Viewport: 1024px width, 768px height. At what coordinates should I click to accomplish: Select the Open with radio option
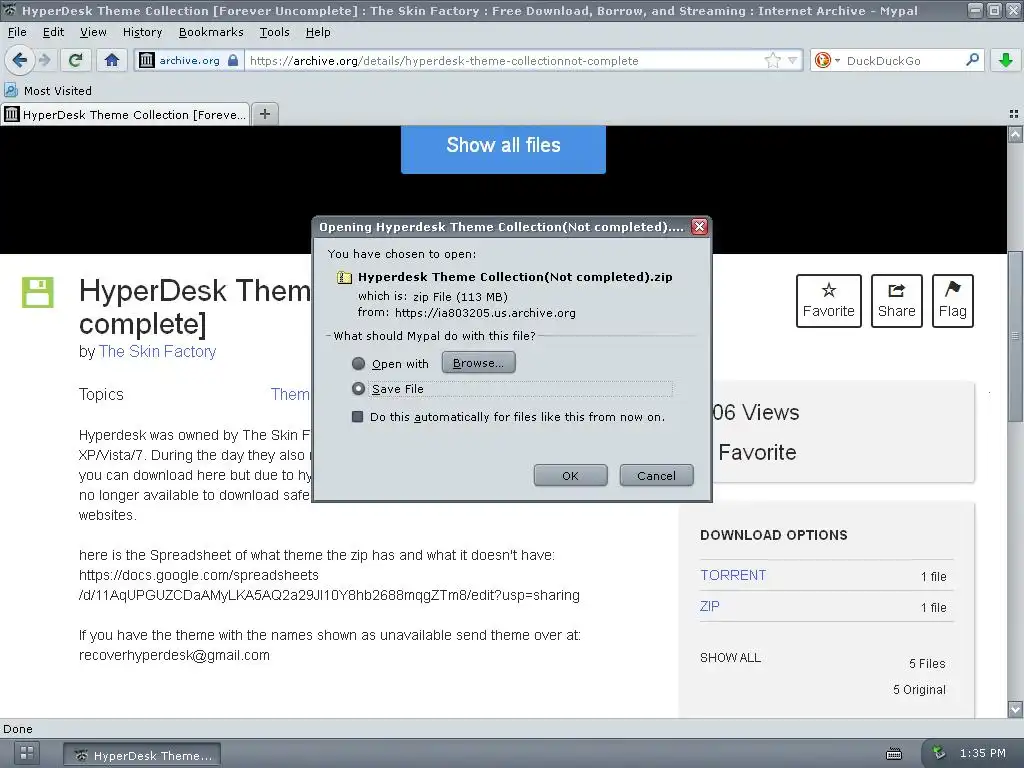(359, 364)
